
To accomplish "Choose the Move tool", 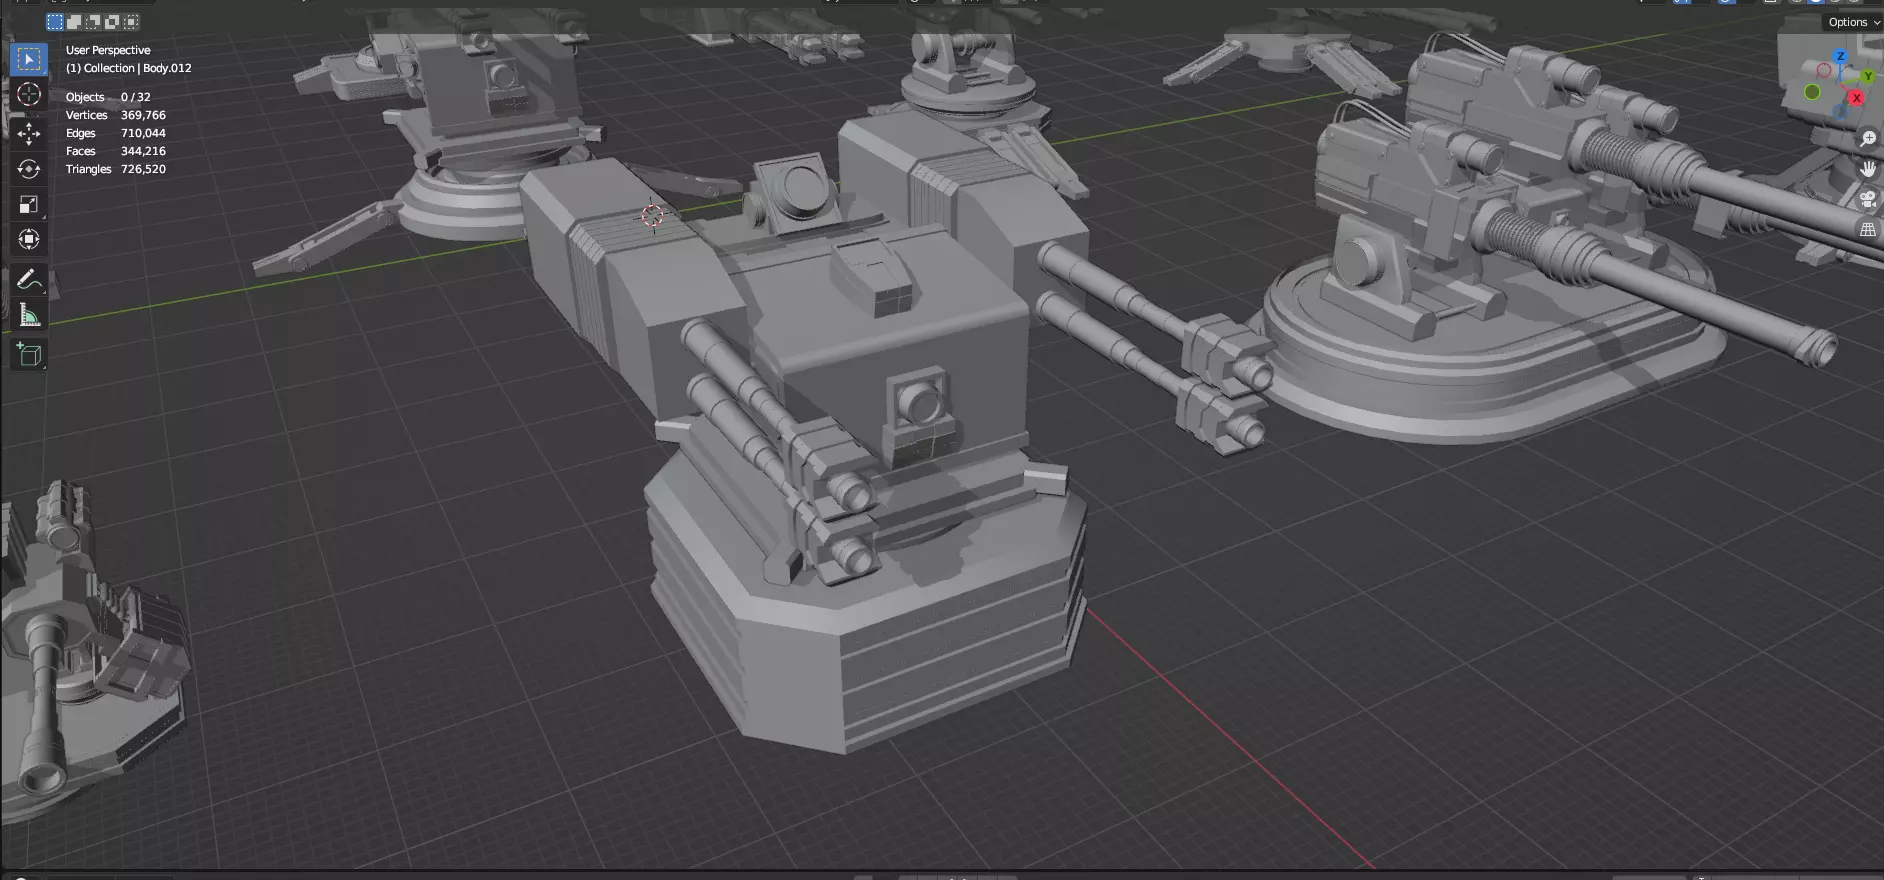I will tap(29, 133).
